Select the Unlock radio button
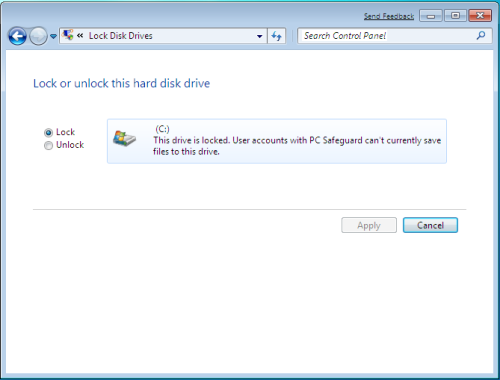This screenshot has width=500, height=380. tap(48, 146)
